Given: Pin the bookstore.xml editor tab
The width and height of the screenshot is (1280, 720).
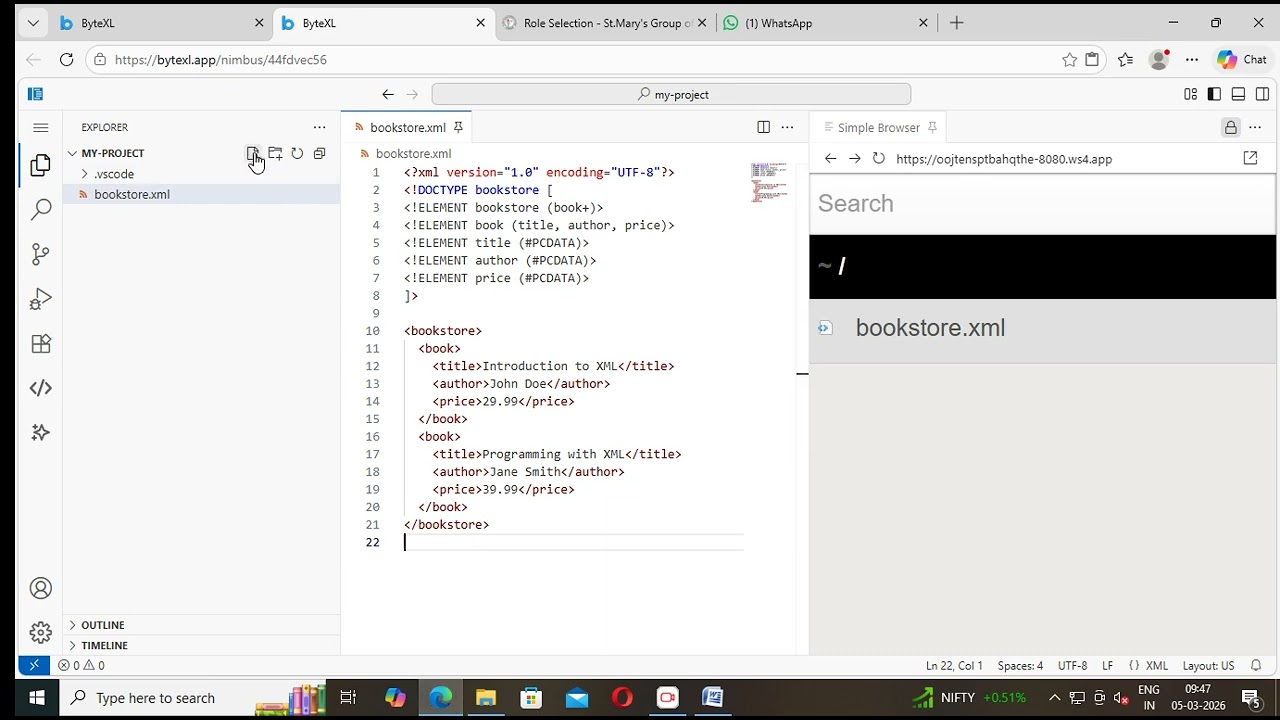Looking at the screenshot, I should click(x=458, y=127).
